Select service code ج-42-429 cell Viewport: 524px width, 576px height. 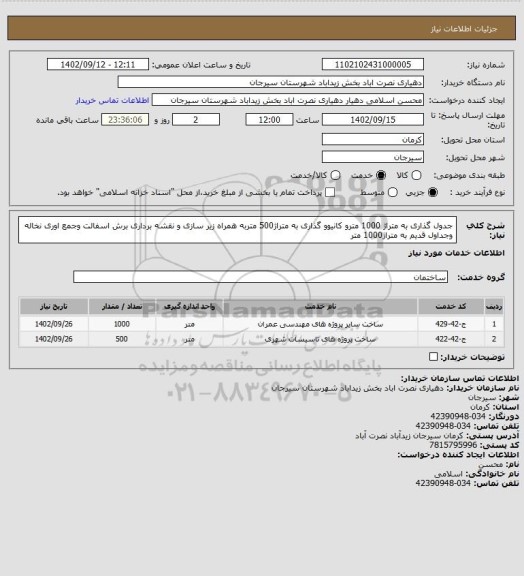[x=451, y=324]
